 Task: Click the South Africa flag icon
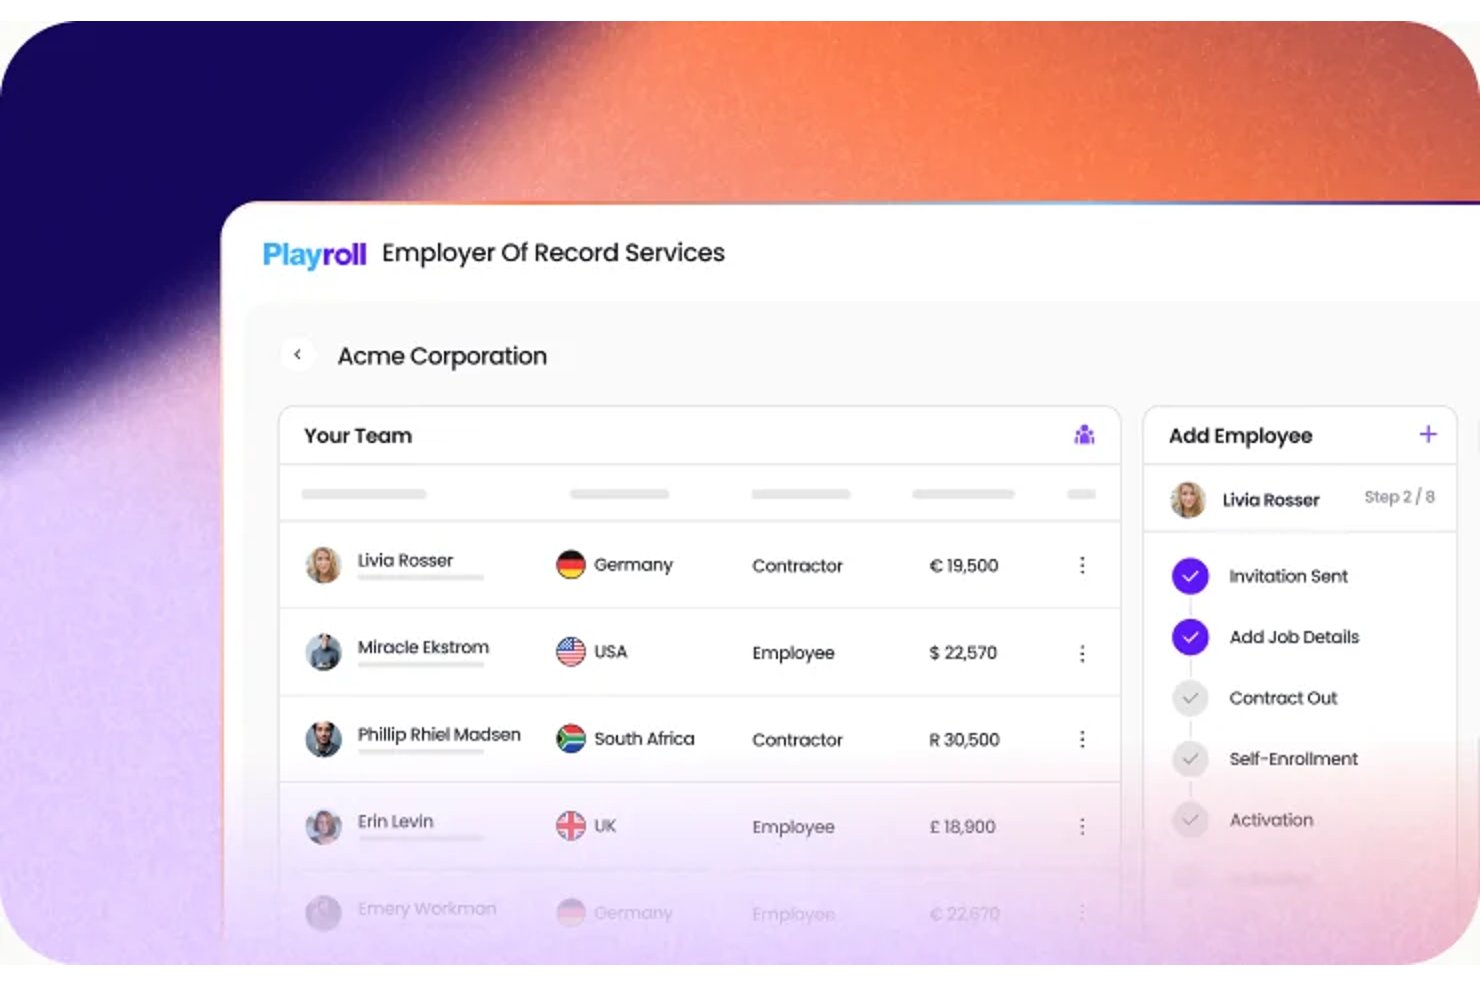pyautogui.click(x=570, y=739)
